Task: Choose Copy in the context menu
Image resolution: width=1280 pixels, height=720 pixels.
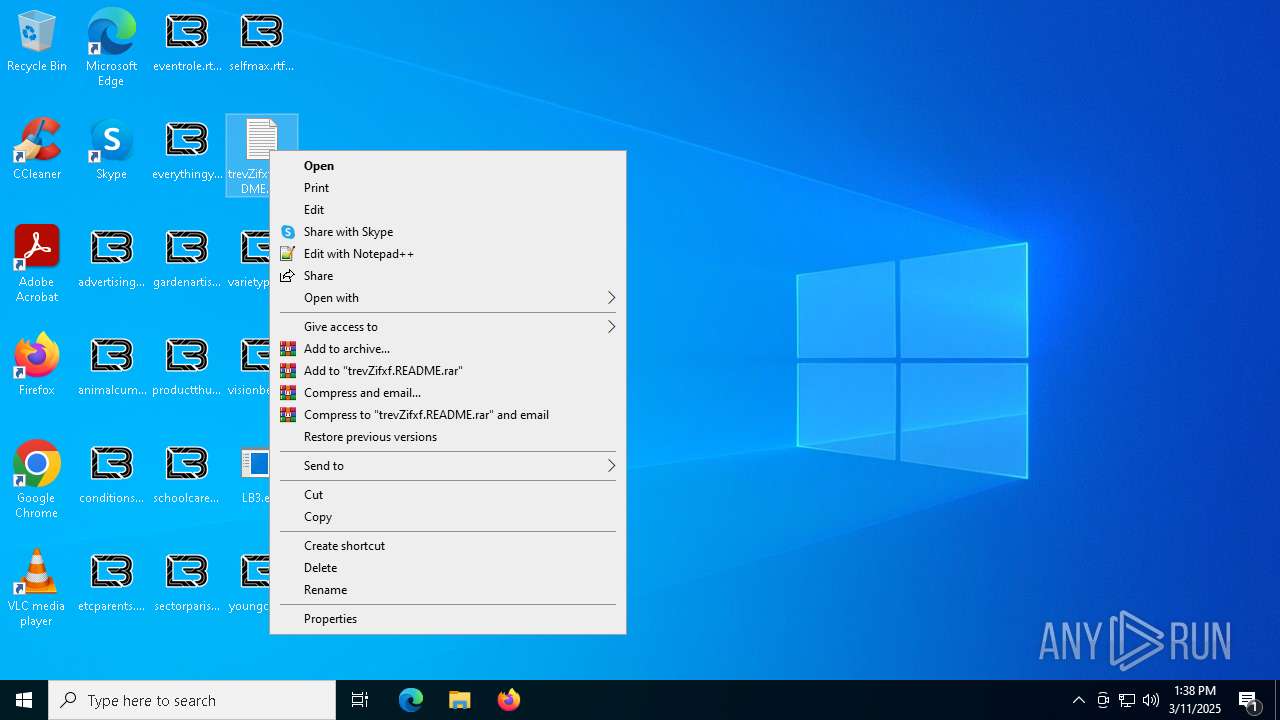Action: point(448,517)
